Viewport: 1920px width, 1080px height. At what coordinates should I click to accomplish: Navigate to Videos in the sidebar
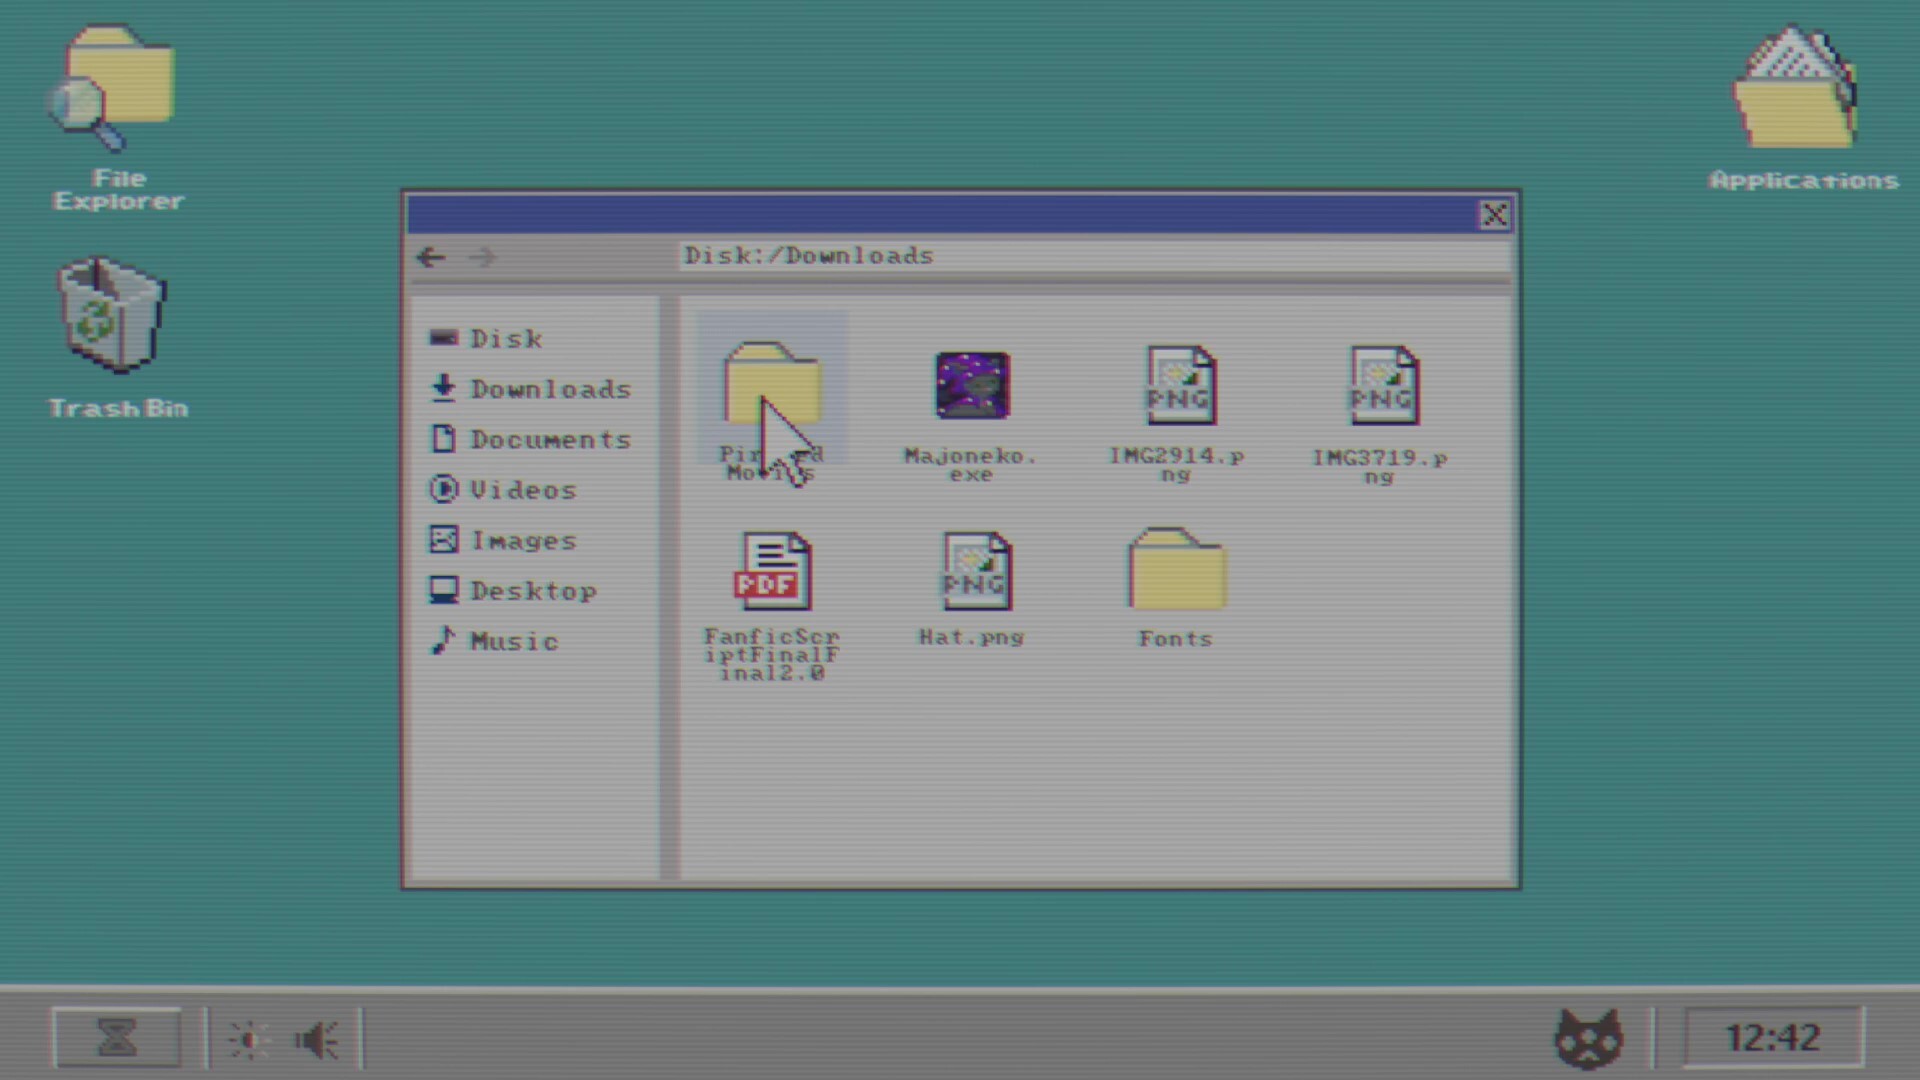click(x=522, y=490)
